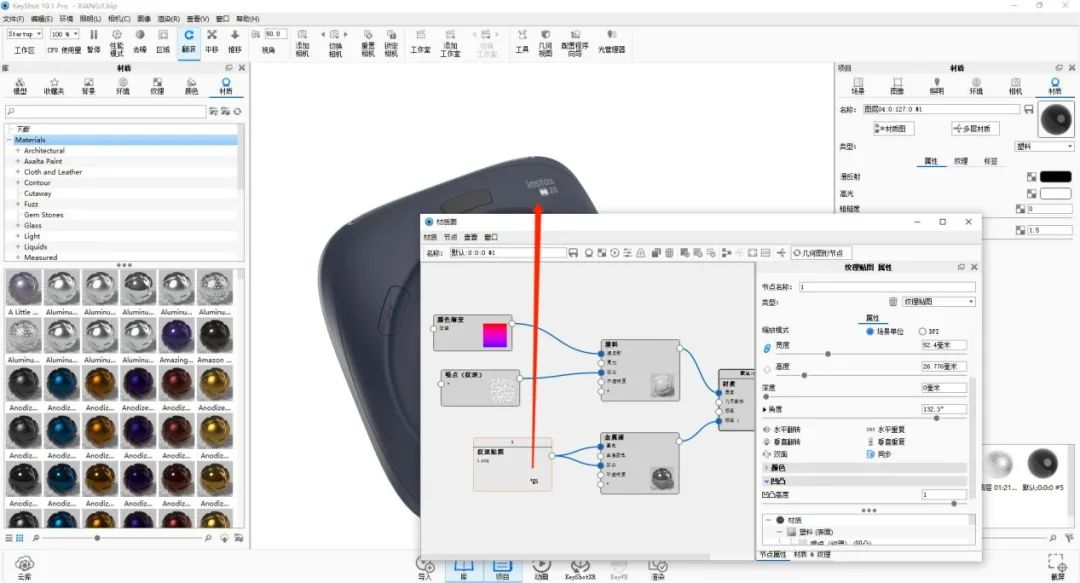Open the 工具 tools icon
The width and height of the screenshot is (1080, 583).
522,35
